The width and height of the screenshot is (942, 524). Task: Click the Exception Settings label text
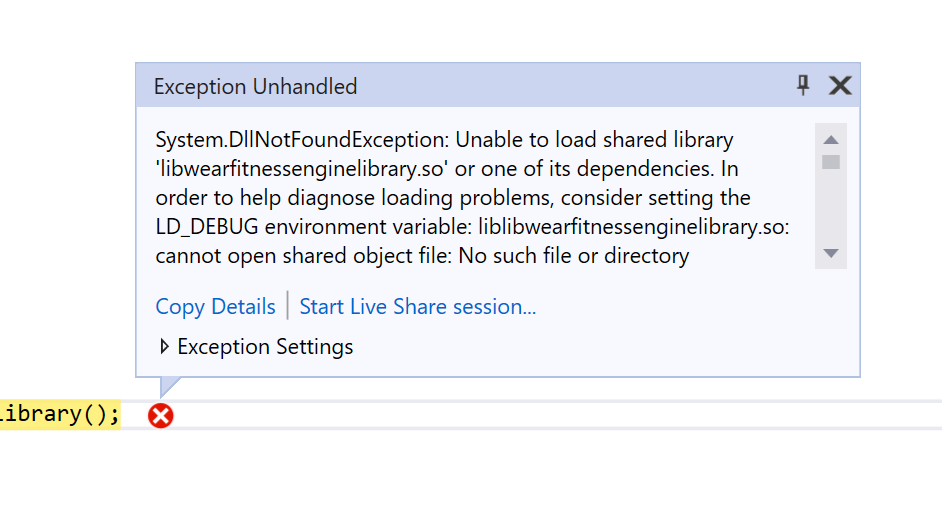[x=265, y=347]
